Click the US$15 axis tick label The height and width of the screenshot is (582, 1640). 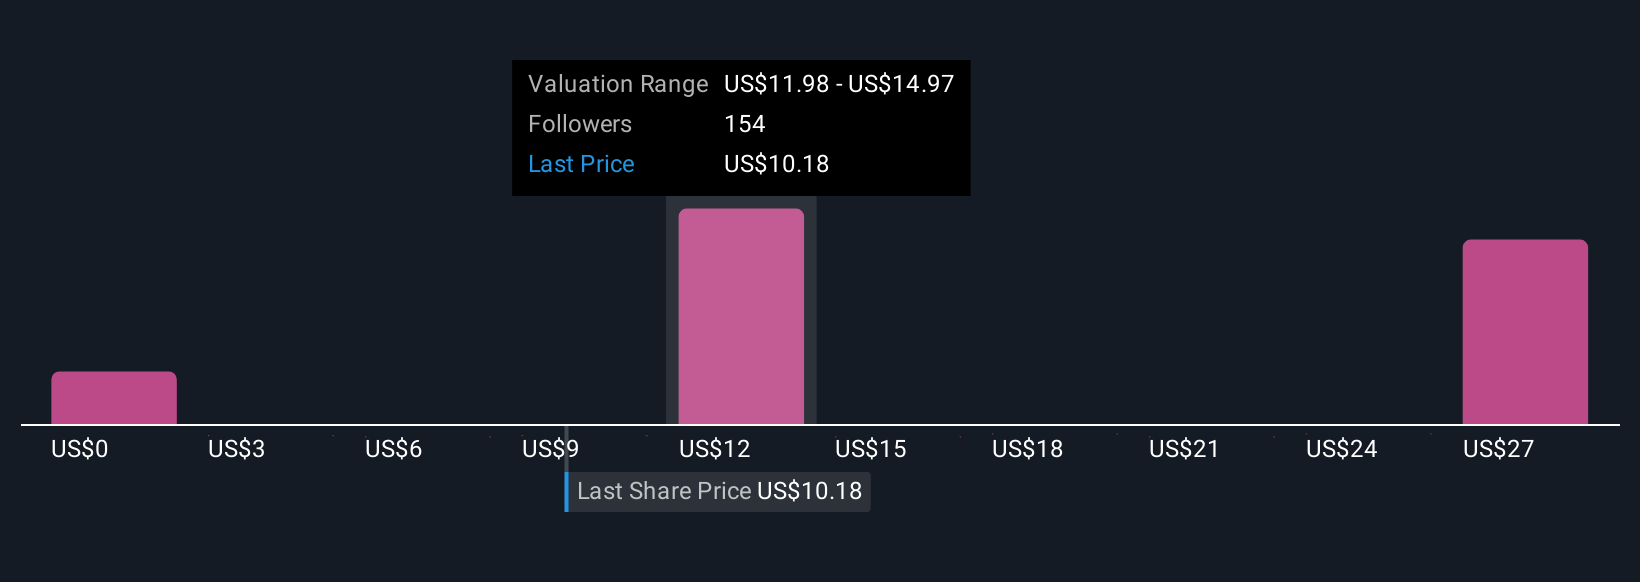[x=871, y=449]
